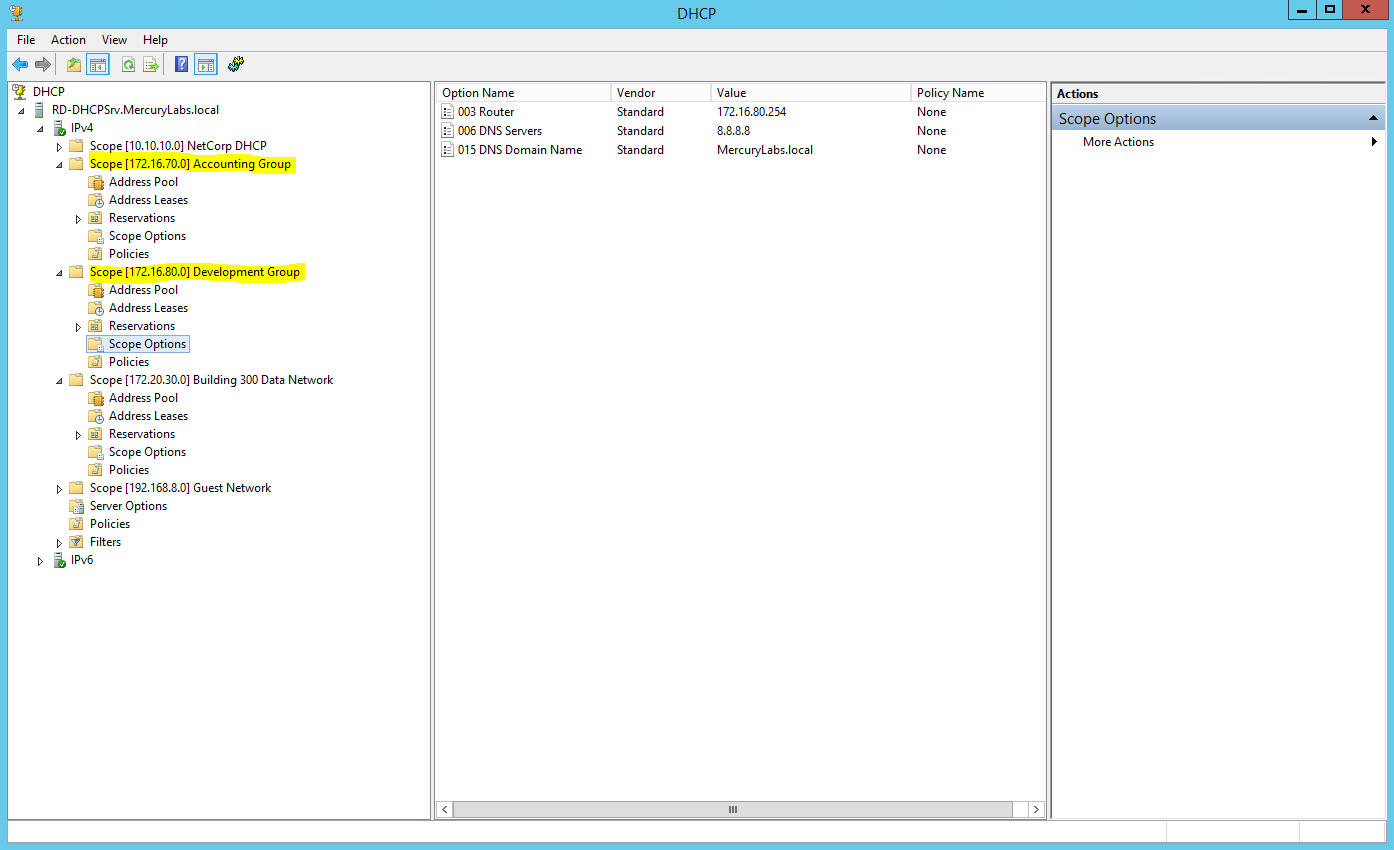Screen dimensions: 1394x850
Task: Click the 003 Router option icon
Action: coord(448,112)
